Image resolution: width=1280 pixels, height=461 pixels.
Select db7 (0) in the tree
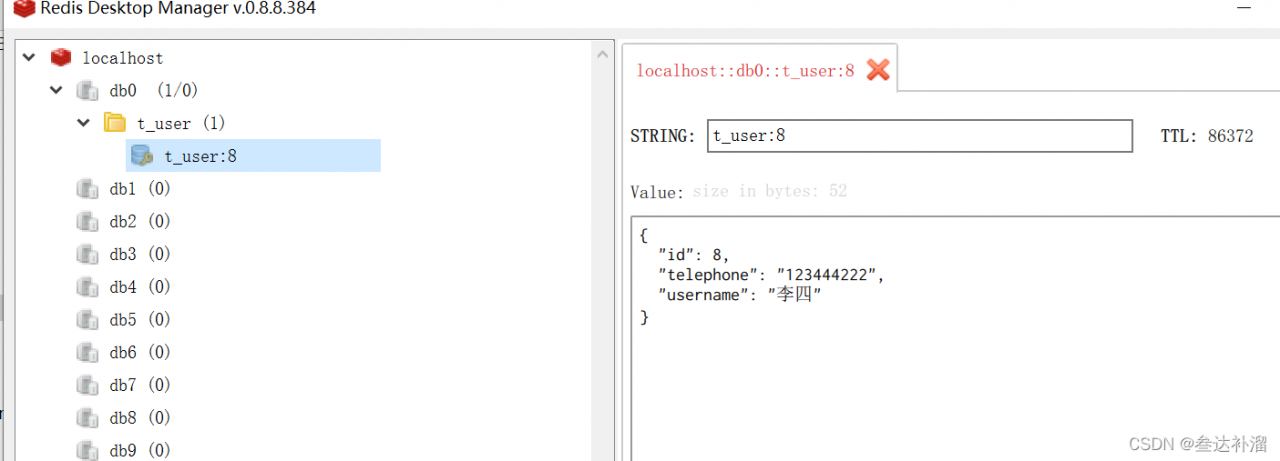coord(140,385)
